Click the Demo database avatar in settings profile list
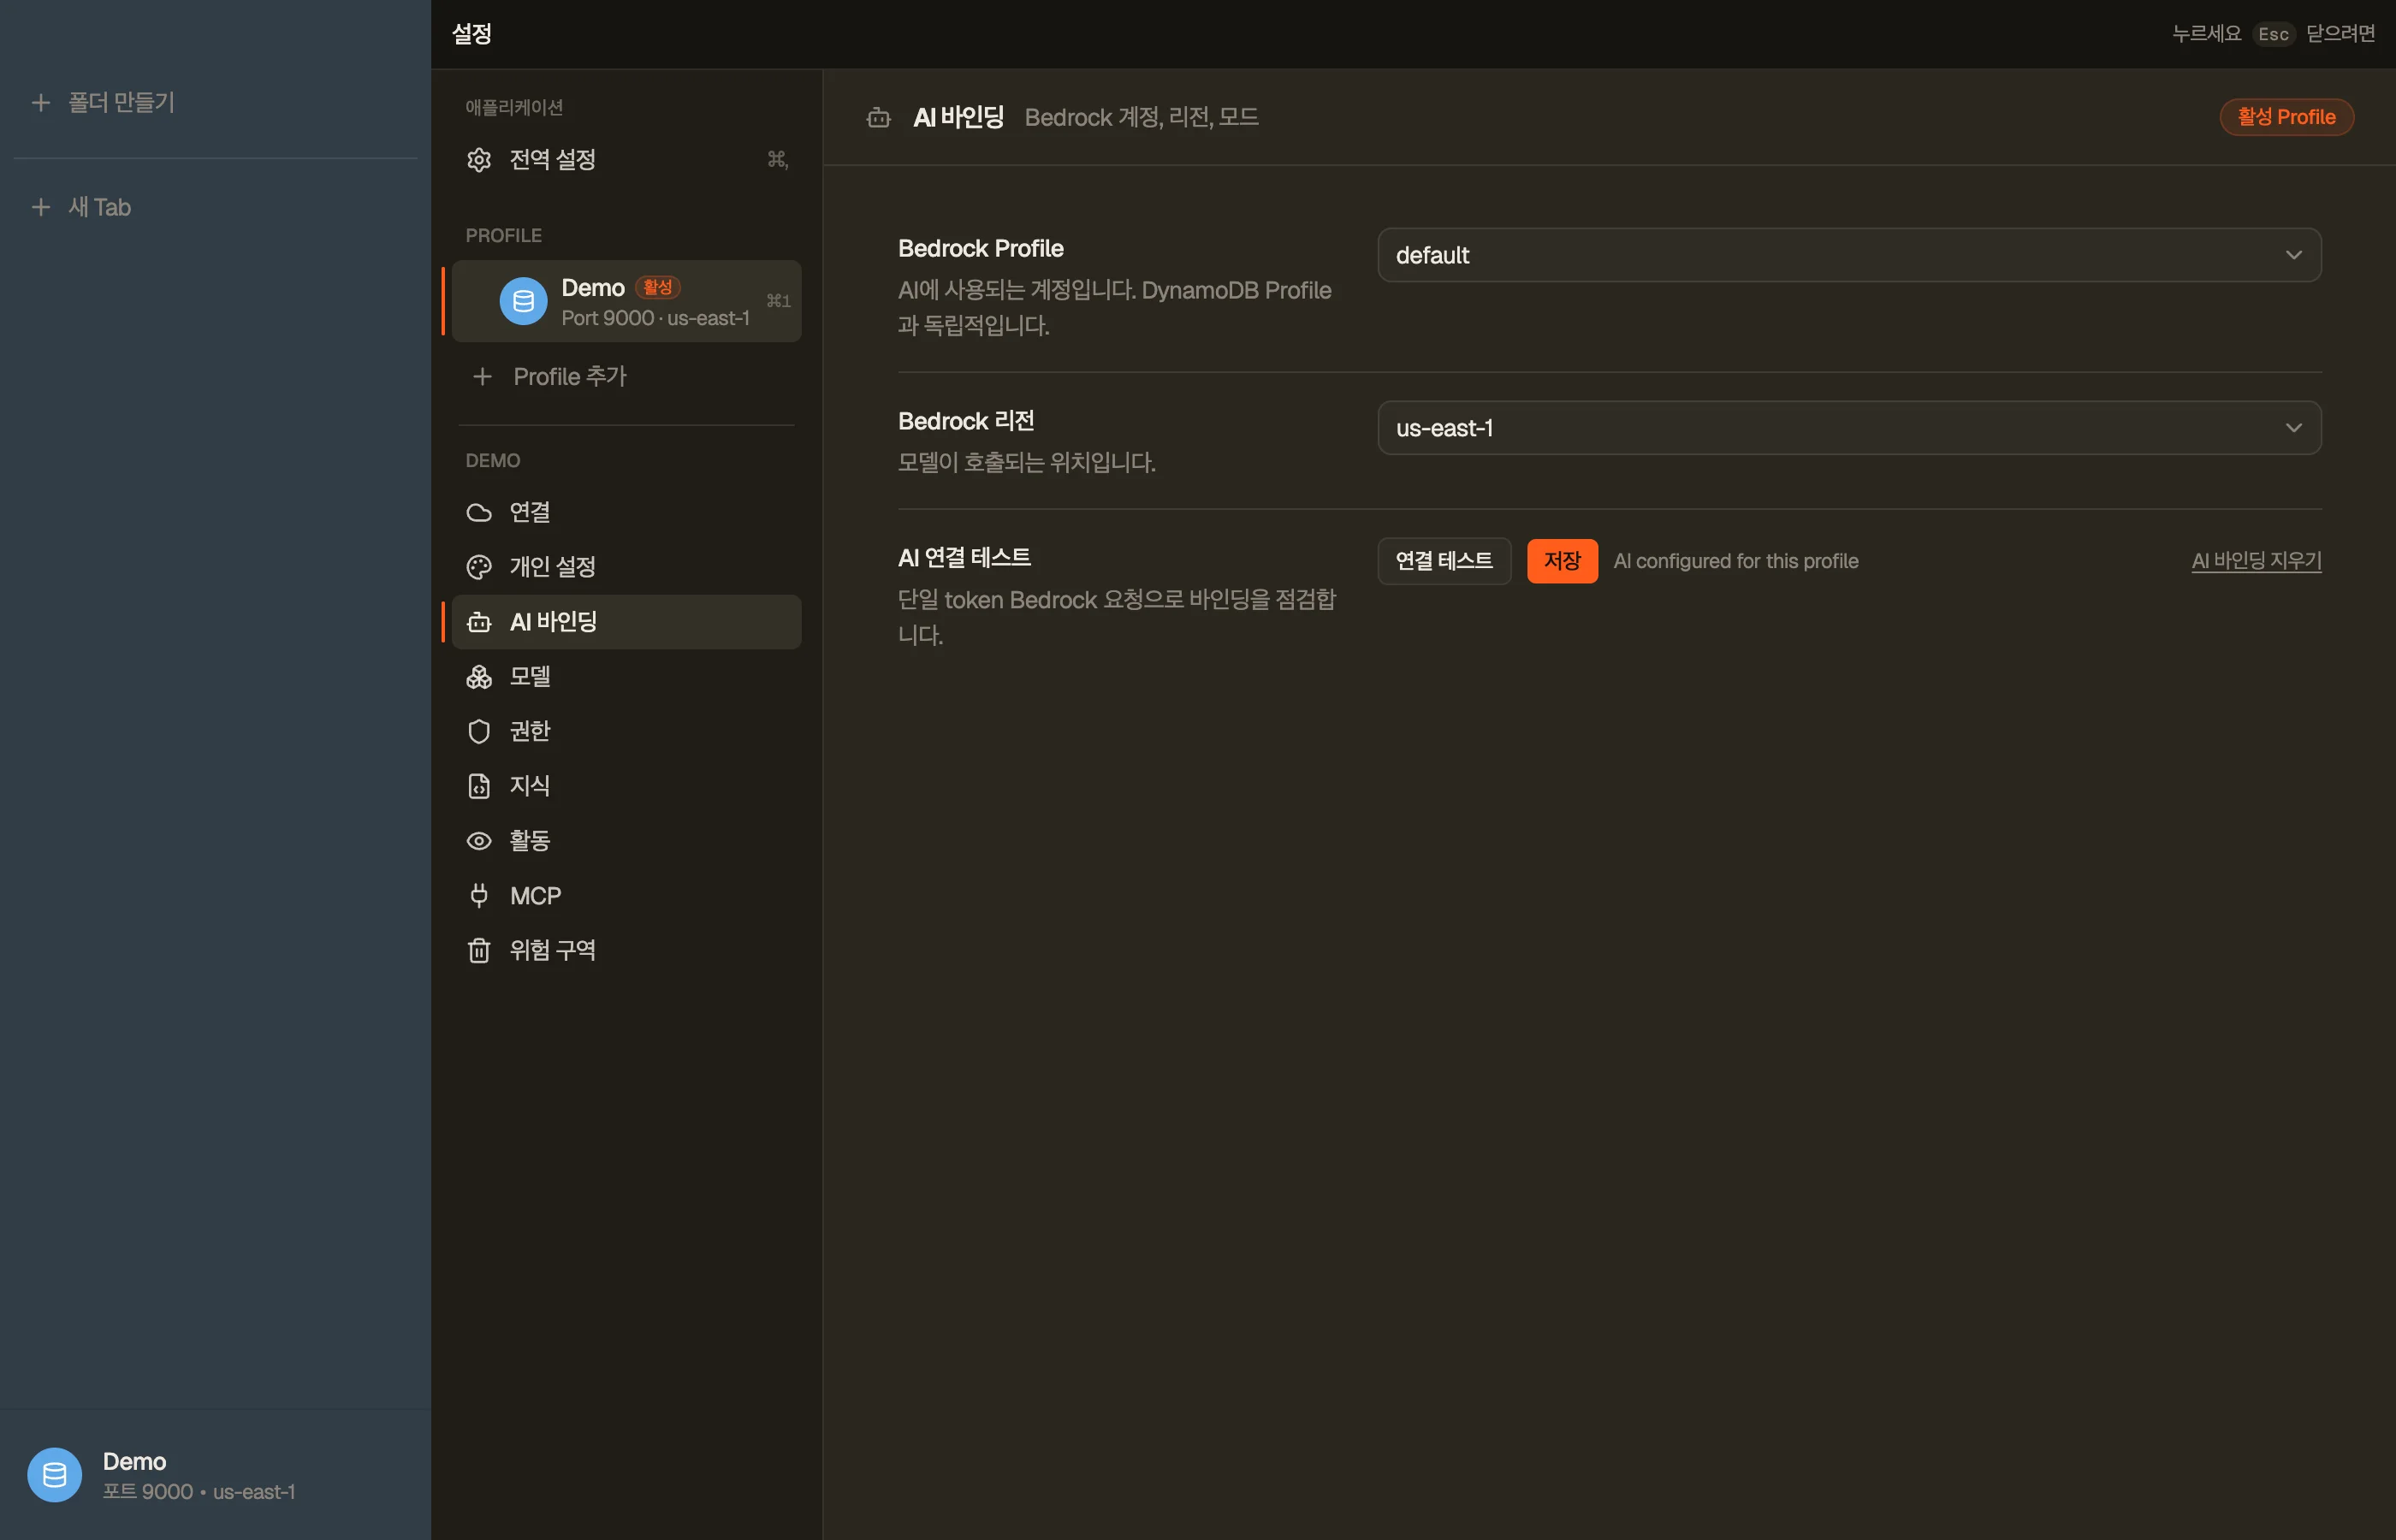 click(523, 301)
